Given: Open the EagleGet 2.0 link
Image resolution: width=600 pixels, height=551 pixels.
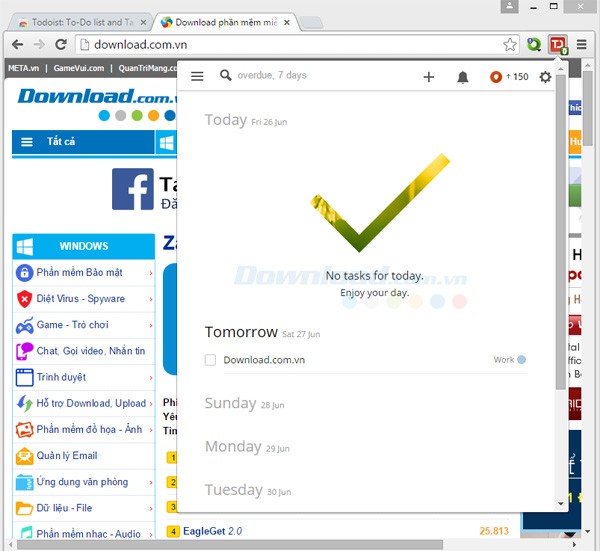Looking at the screenshot, I should (x=212, y=531).
